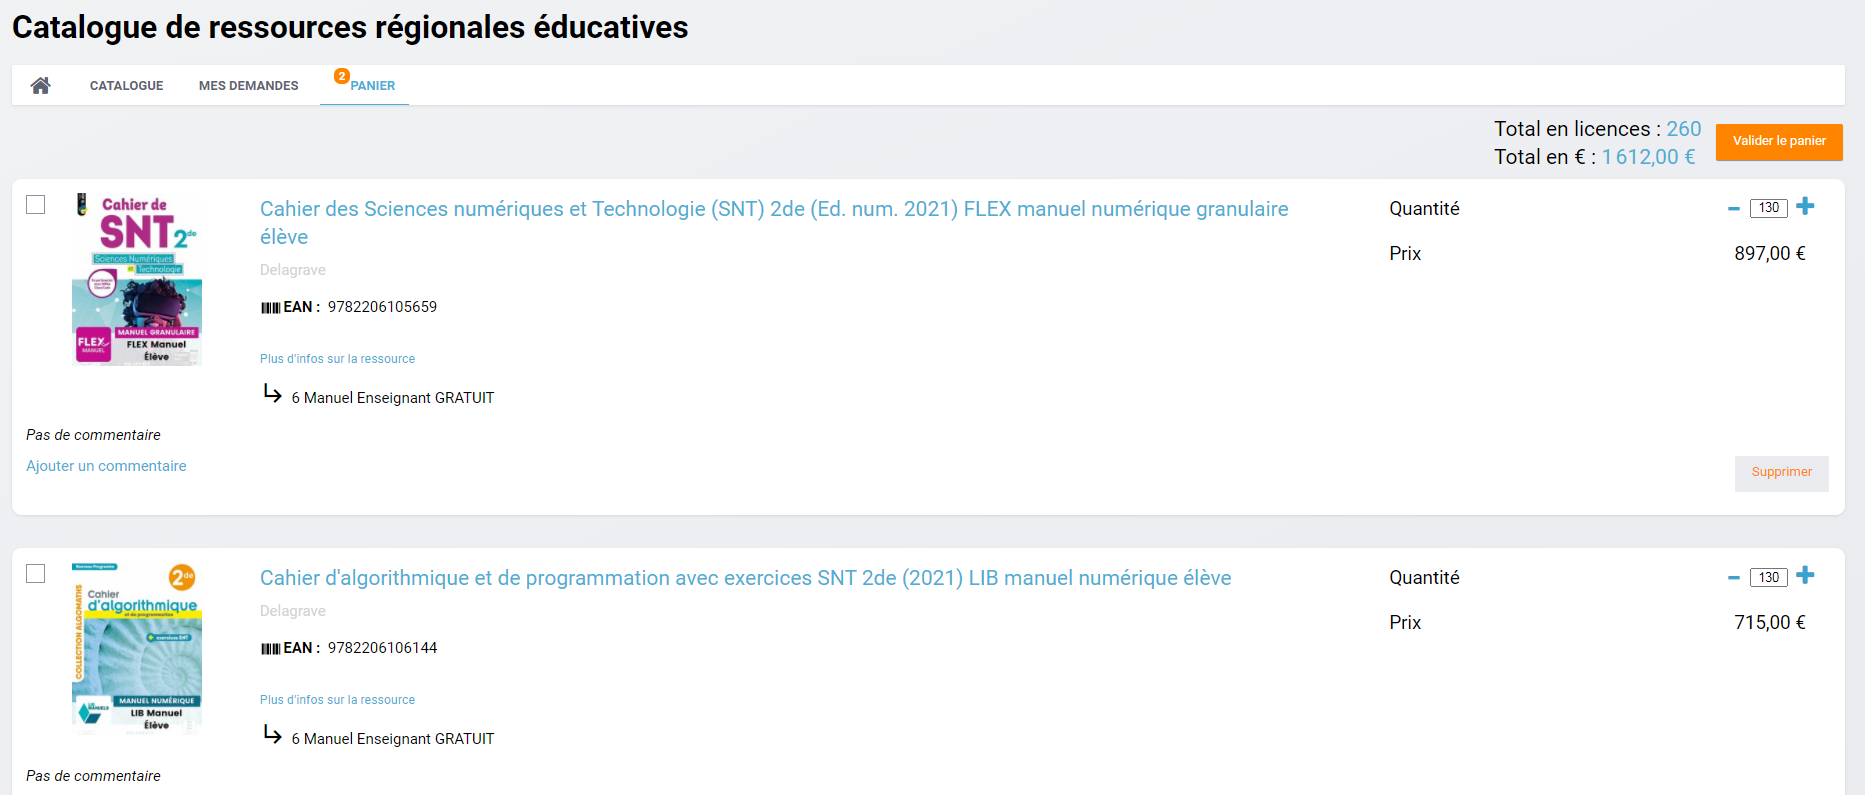Click quantity field of first cart item
This screenshot has height=795, width=1865.
pos(1768,208)
